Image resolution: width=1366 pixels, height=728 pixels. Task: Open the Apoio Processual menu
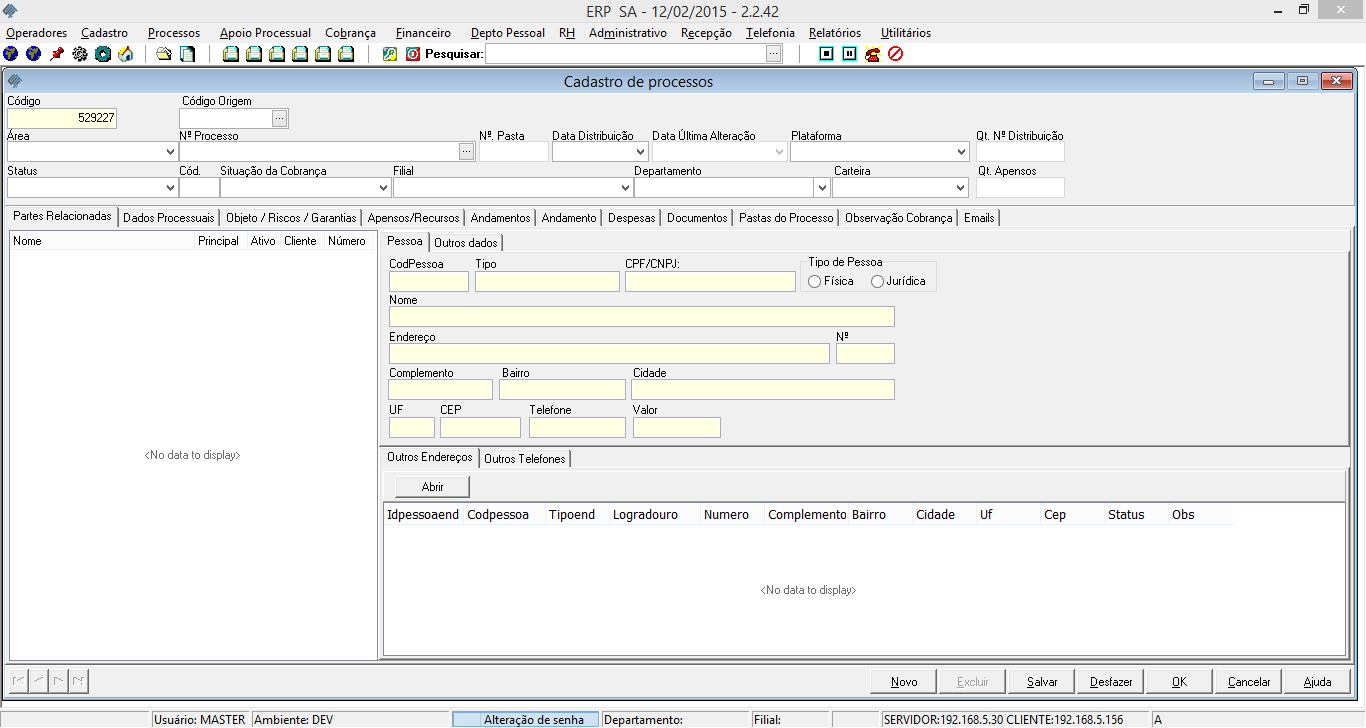pyautogui.click(x=265, y=33)
